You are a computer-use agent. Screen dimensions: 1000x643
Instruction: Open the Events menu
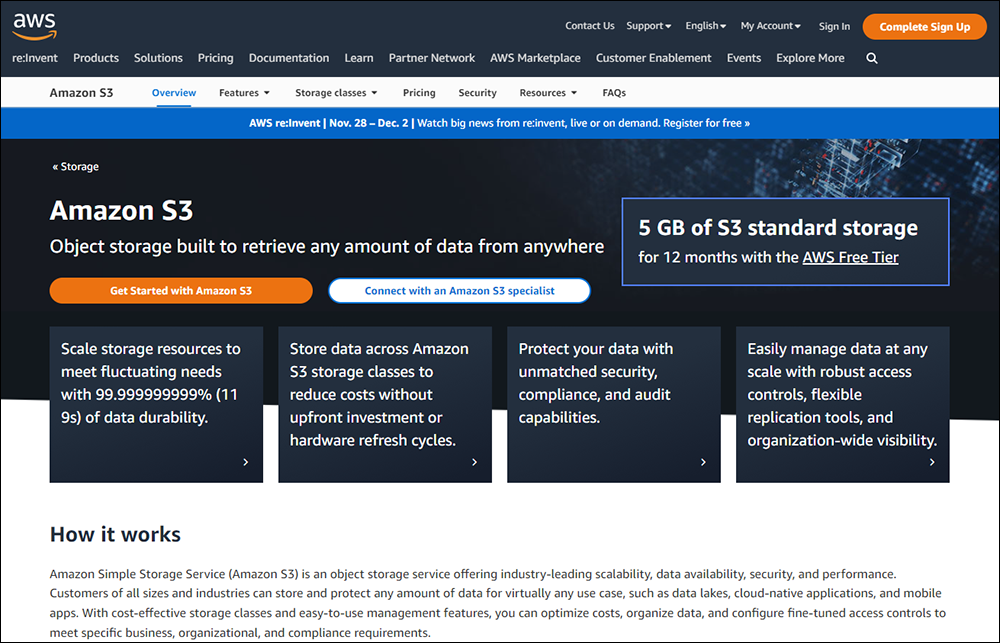click(744, 58)
